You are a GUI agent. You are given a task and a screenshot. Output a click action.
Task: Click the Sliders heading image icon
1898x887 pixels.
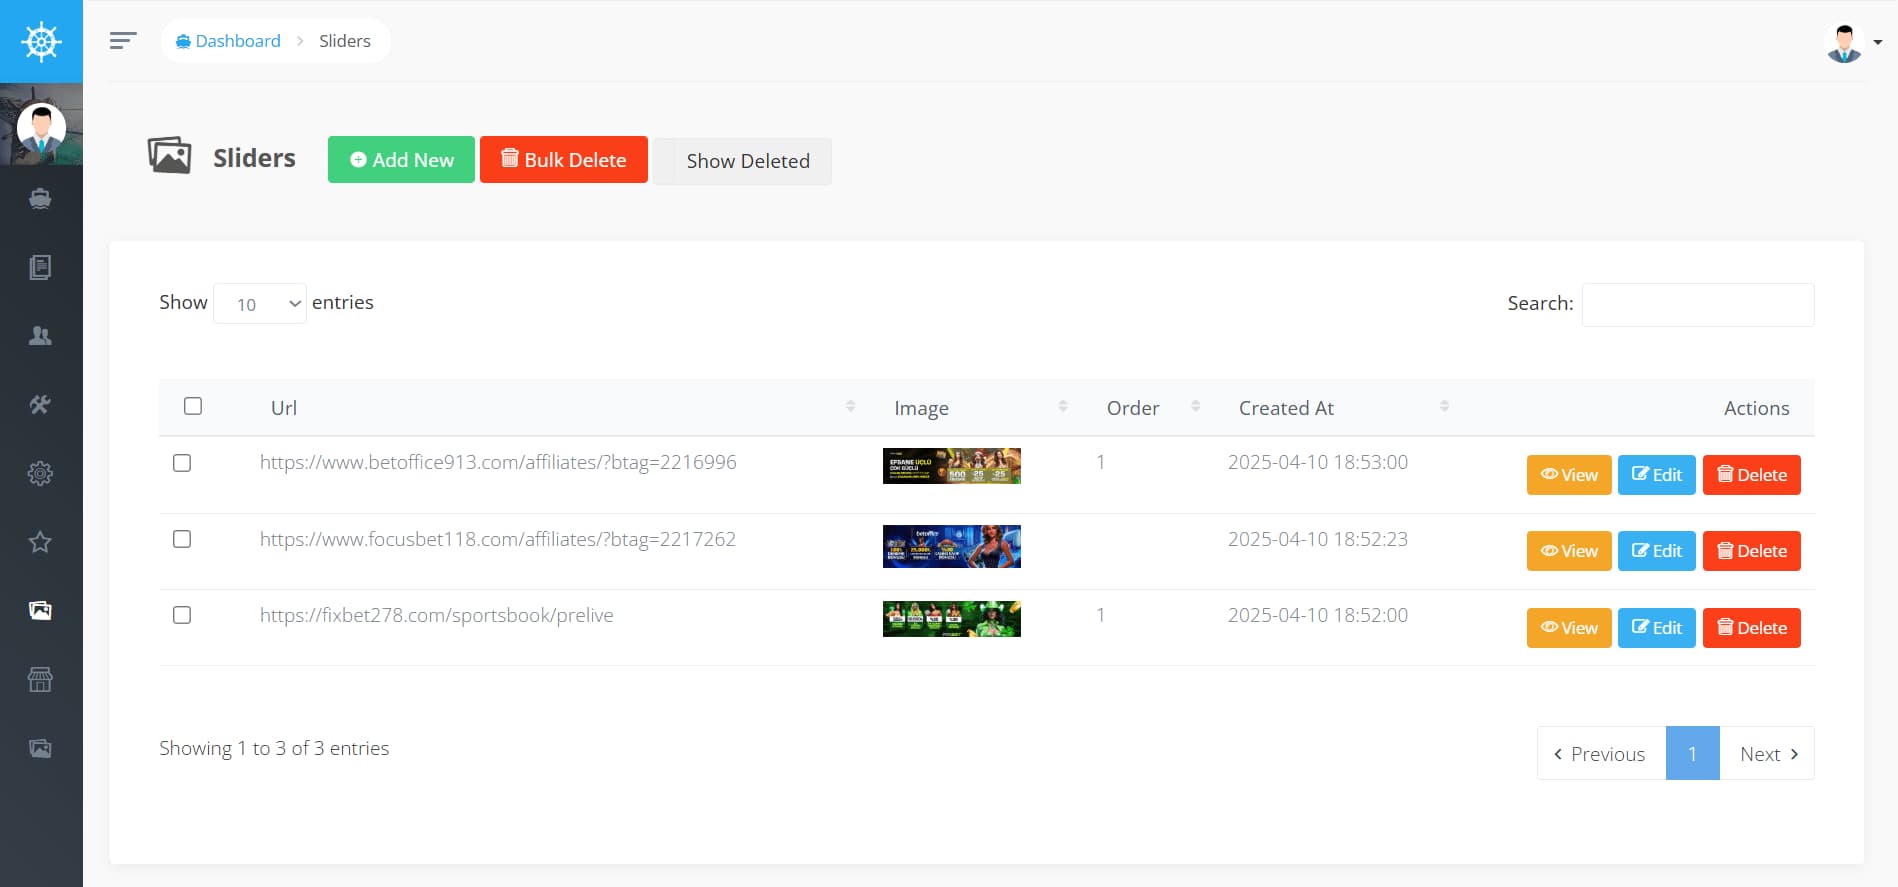[169, 156]
